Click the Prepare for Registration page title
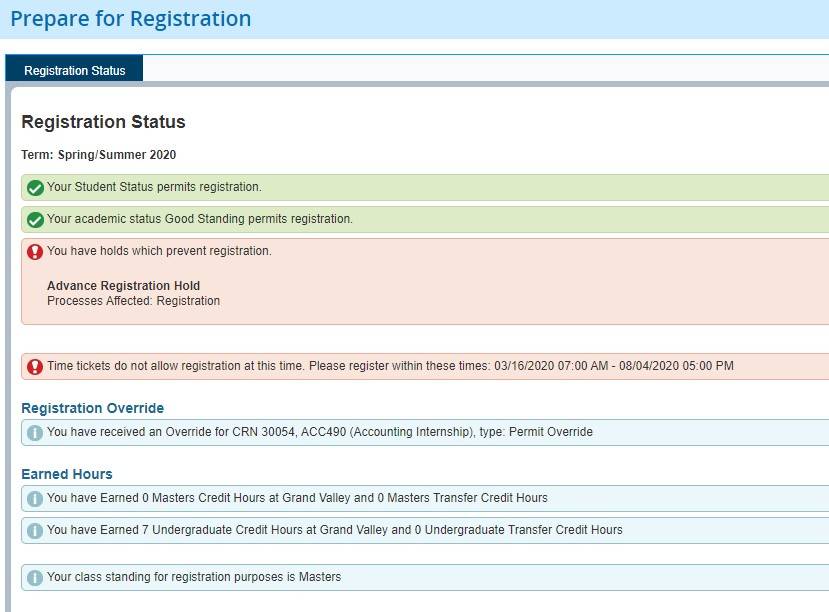 pos(131,19)
